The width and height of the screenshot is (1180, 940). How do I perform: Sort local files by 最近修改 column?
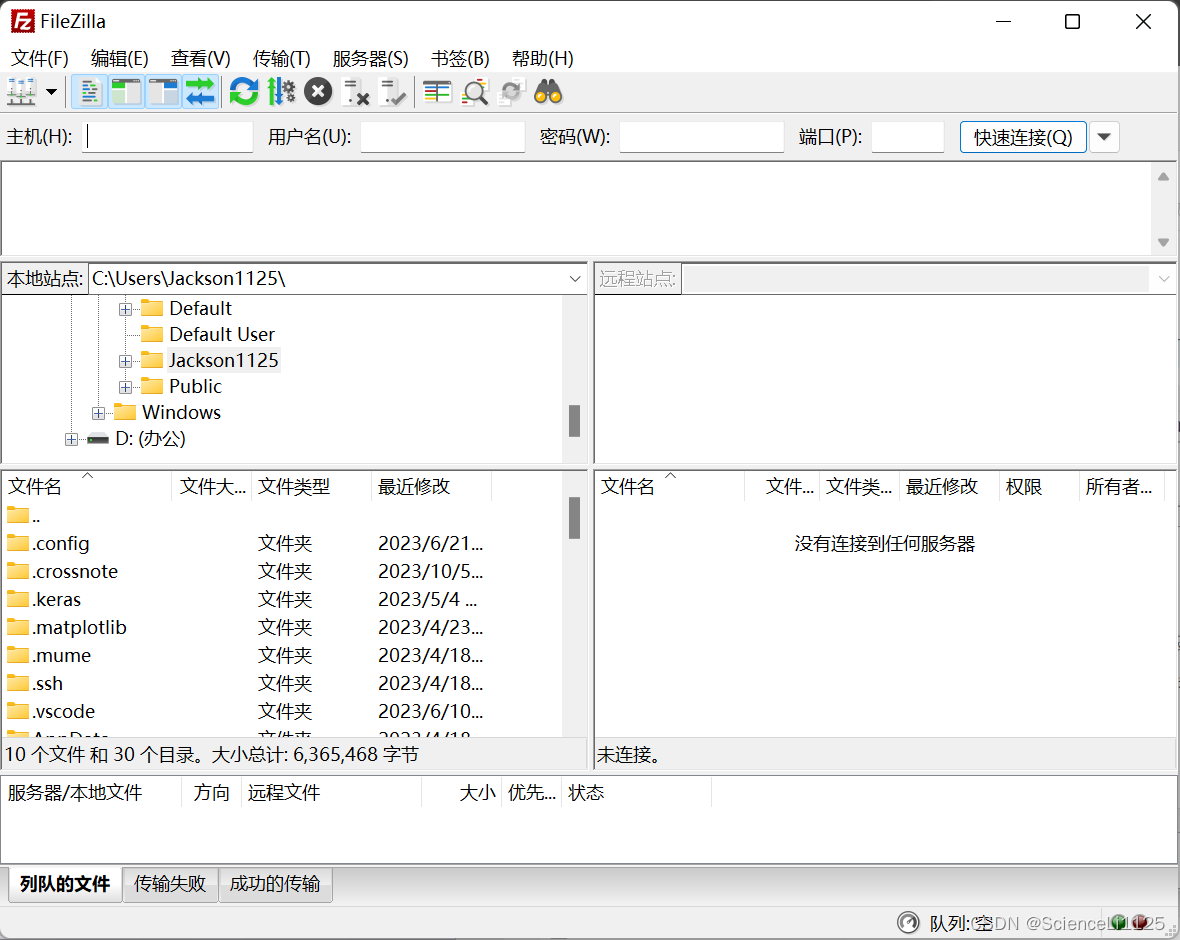click(431, 486)
